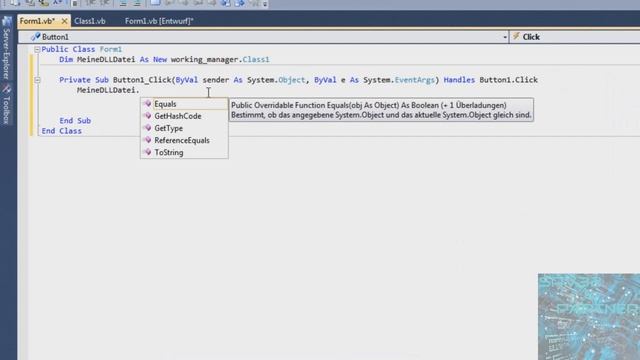This screenshot has width=640, height=360.
Task: Click 'Button1_Click' in the Sub declaration
Action: [142, 80]
